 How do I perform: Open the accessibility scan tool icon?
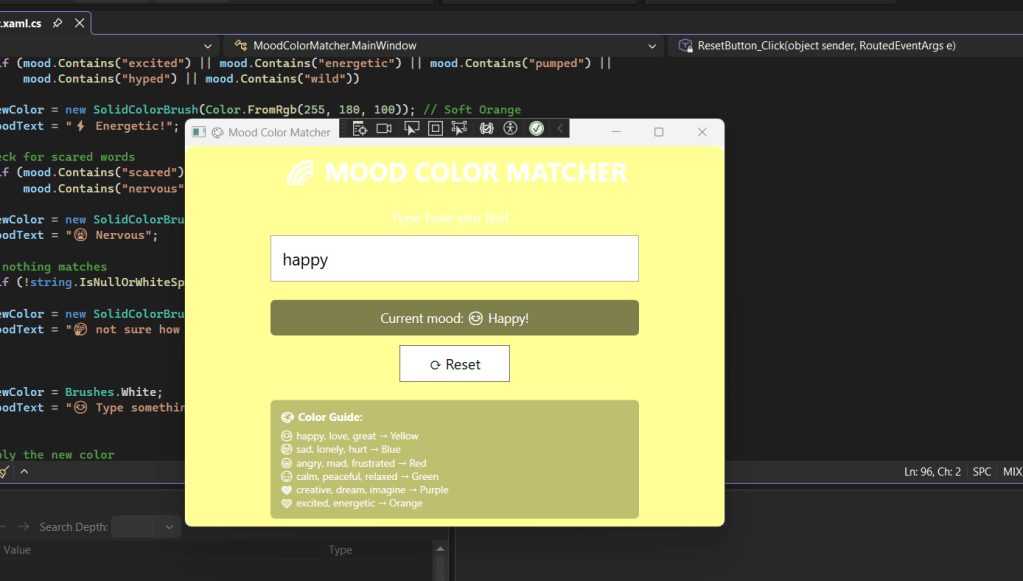511,129
